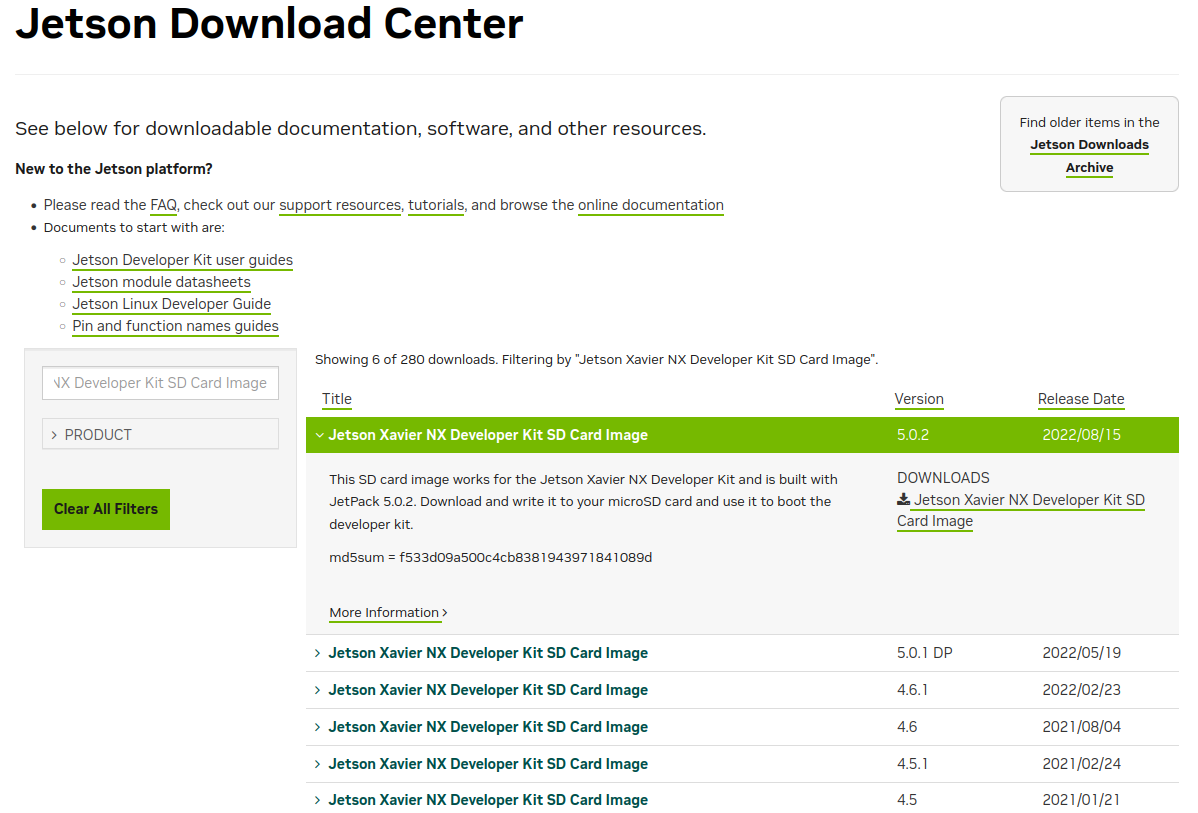This screenshot has width=1198, height=813.
Task: Open Jetson Linux Developer Guide
Action: click(172, 304)
